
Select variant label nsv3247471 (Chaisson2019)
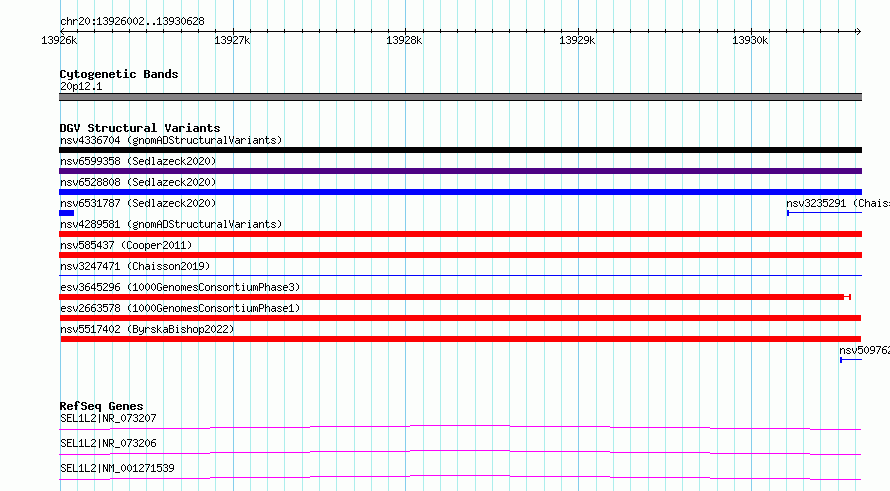pyautogui.click(x=135, y=266)
